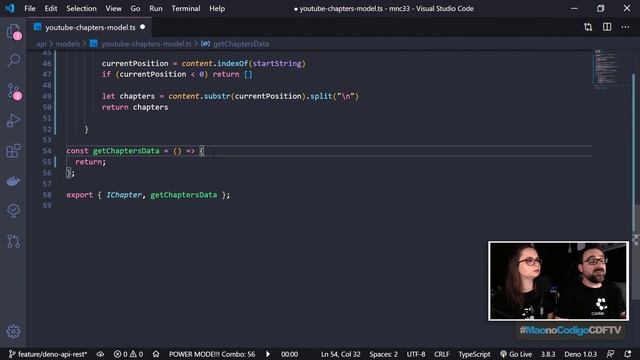This screenshot has height=360, width=640.
Task: Click the TypeScript version 3.8.3
Action: (548, 354)
